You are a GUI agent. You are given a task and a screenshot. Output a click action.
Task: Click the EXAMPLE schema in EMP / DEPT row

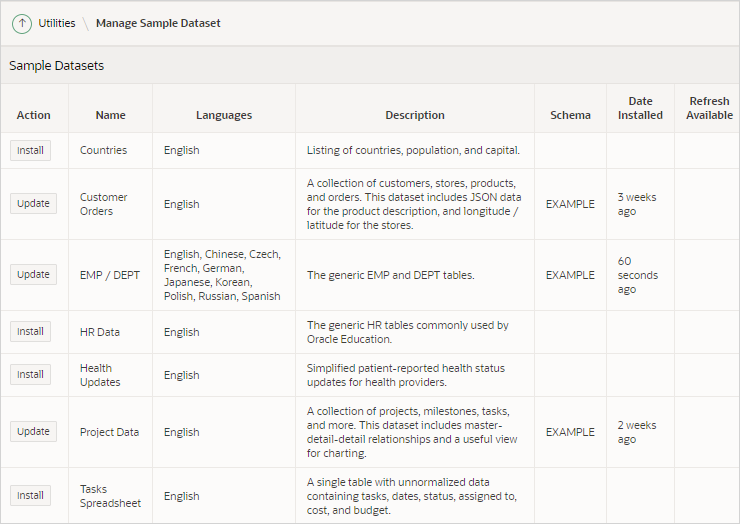tap(570, 275)
